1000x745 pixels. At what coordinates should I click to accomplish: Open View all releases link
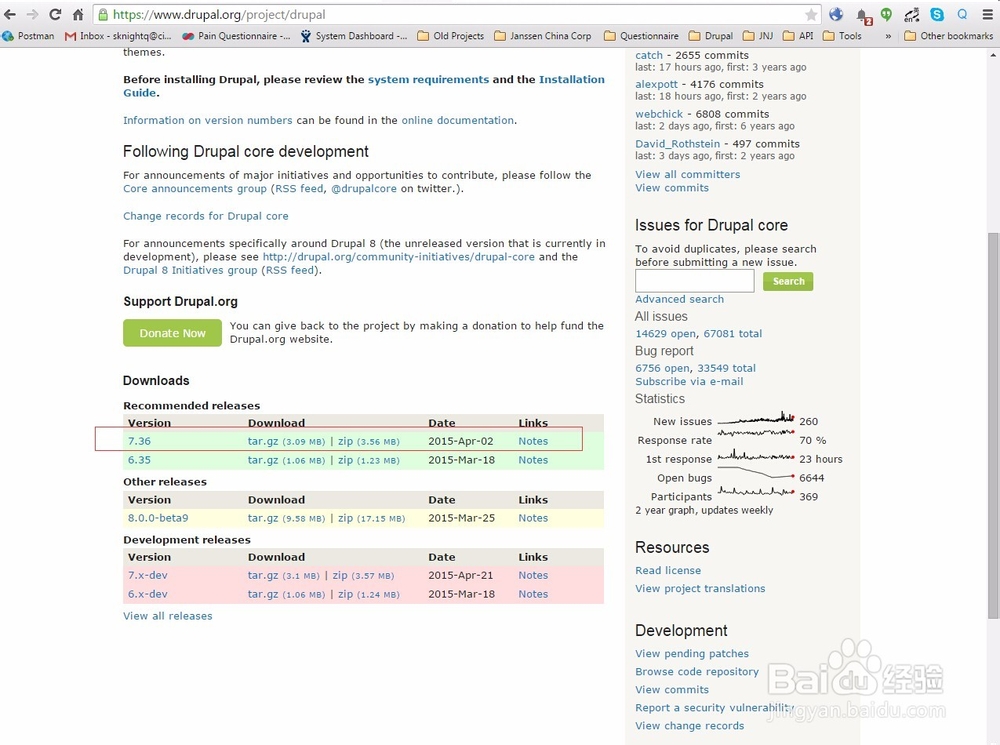(168, 616)
